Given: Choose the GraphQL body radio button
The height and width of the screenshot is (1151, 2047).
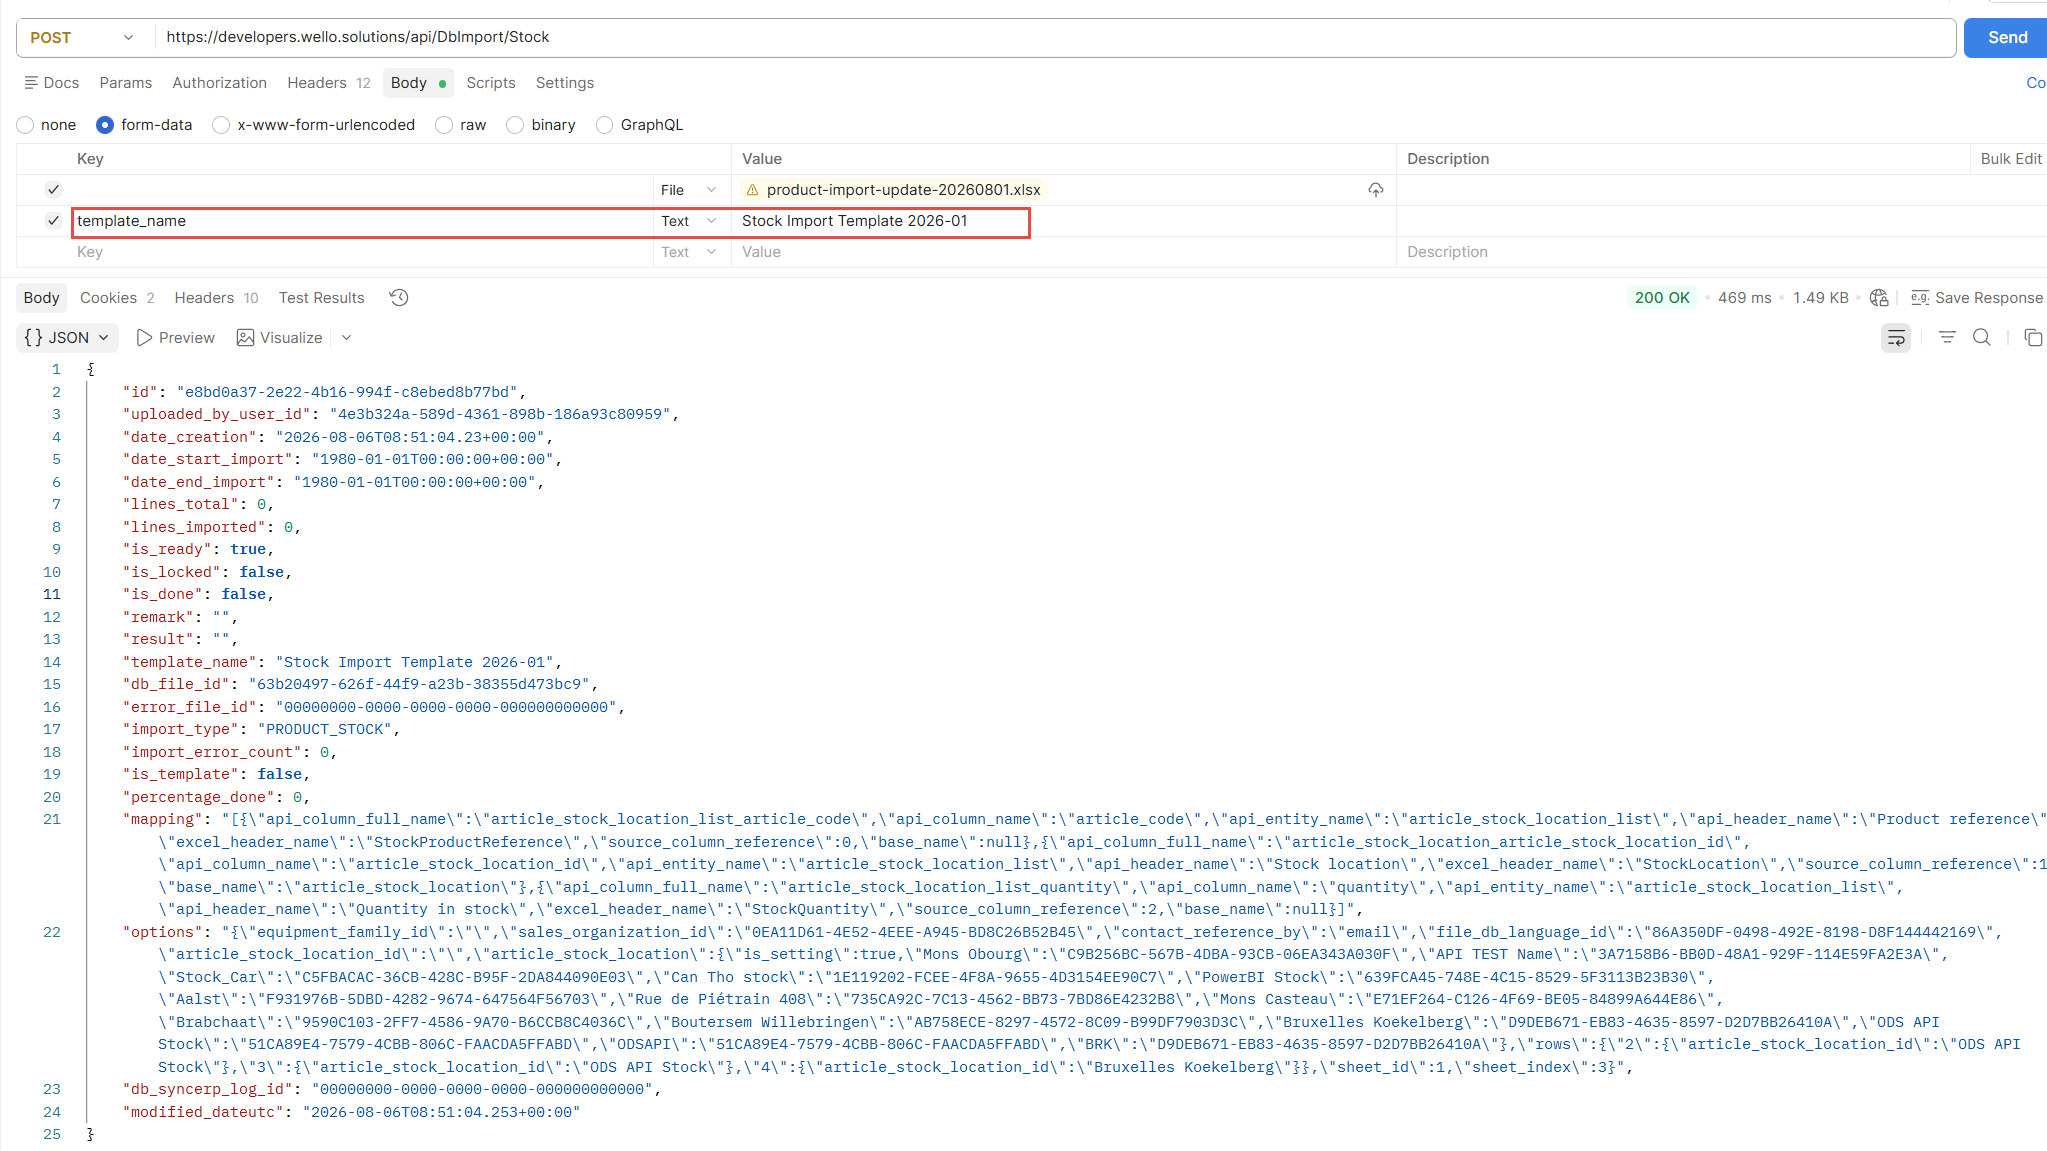Looking at the screenshot, I should coord(604,125).
